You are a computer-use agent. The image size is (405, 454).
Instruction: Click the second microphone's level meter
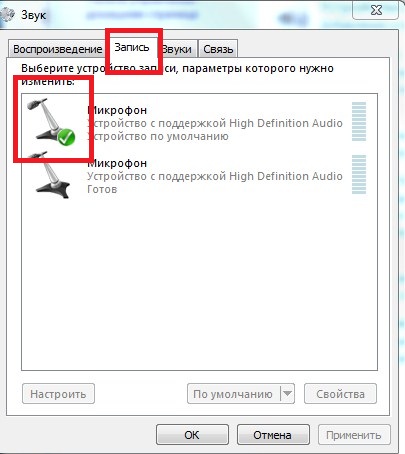(x=359, y=174)
